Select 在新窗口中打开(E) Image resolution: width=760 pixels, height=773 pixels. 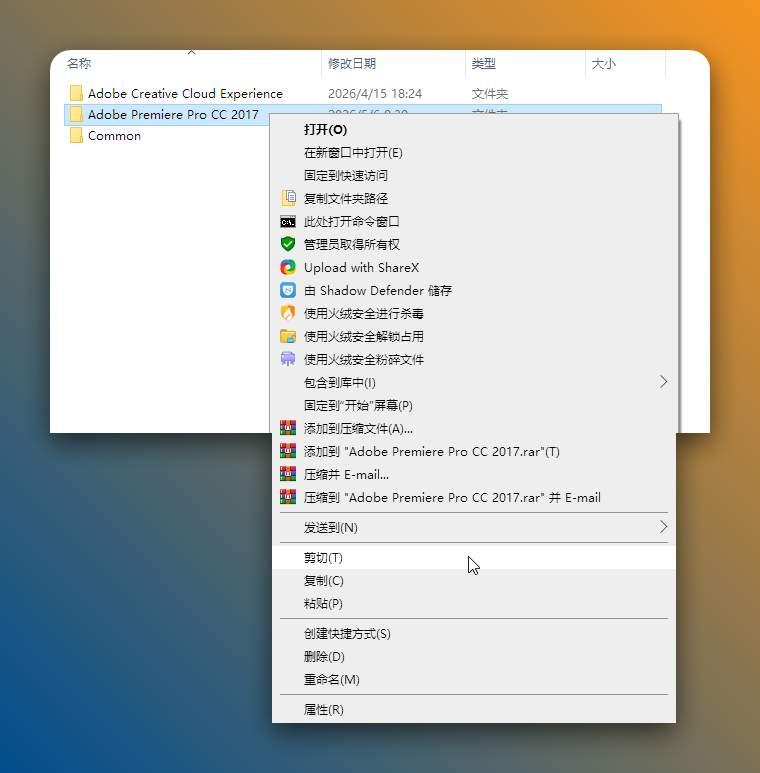[474, 153]
